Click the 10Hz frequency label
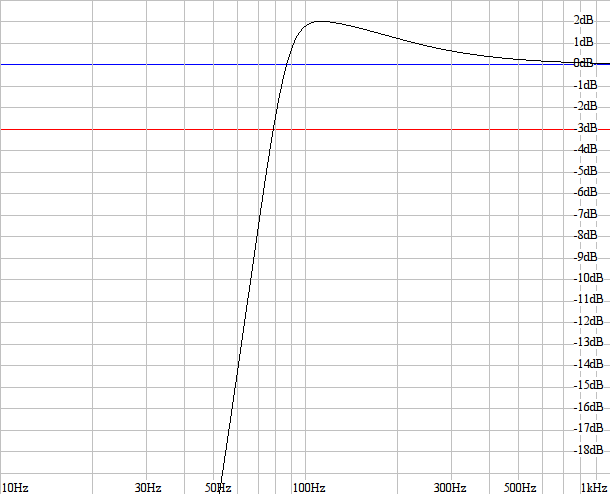This screenshot has height=494, width=610. [x=15, y=488]
